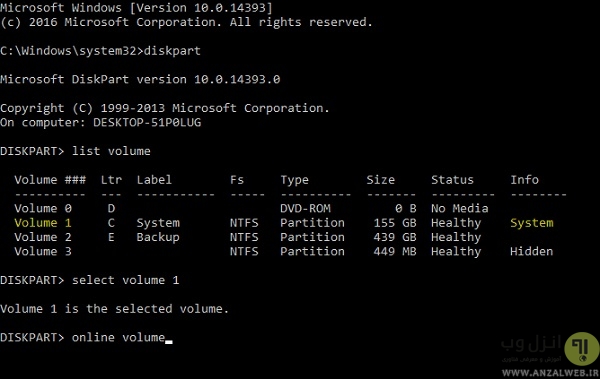Click the 'select volume 1' command
This screenshot has height=379, width=600.
point(126,280)
